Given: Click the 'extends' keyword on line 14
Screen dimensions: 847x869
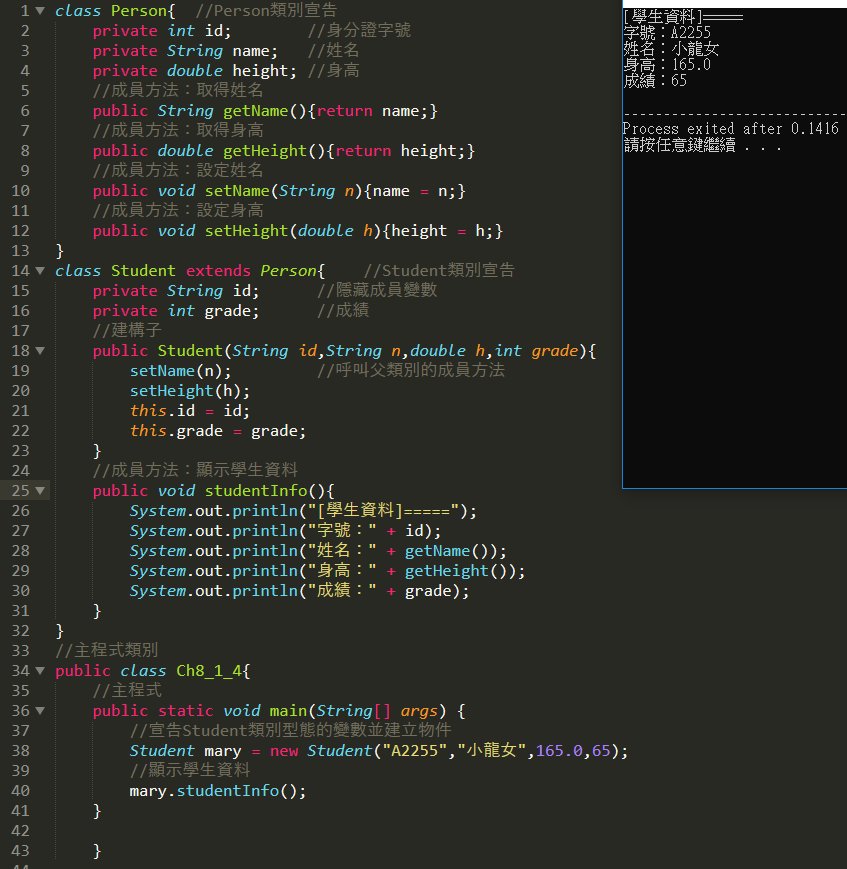Looking at the screenshot, I should coord(218,271).
